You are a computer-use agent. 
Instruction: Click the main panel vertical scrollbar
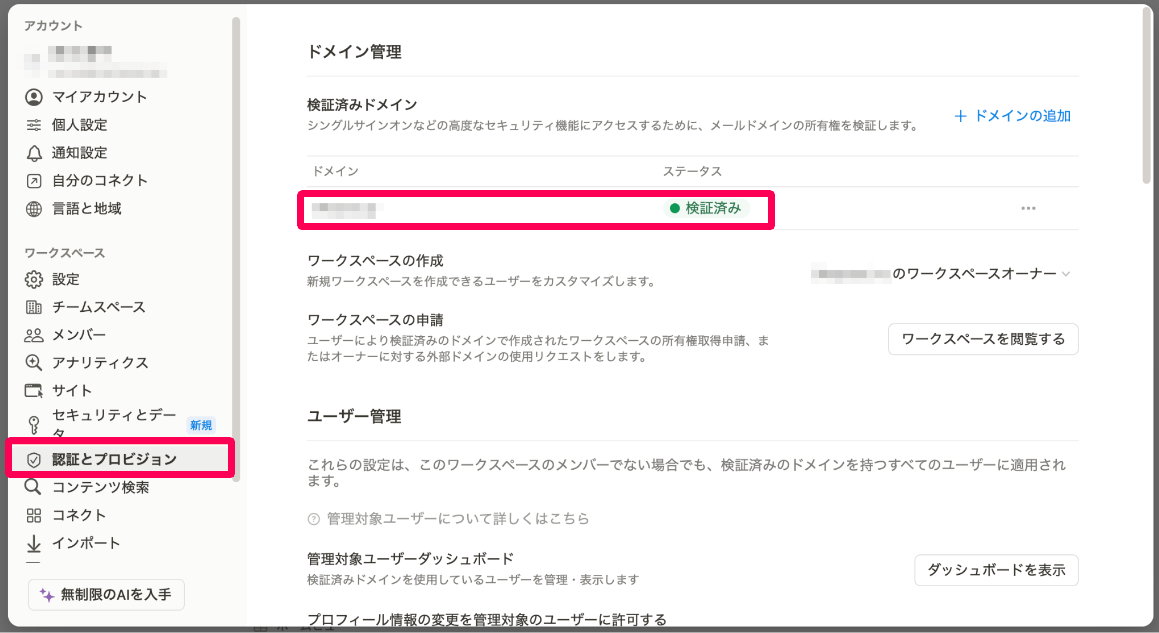(1146, 96)
